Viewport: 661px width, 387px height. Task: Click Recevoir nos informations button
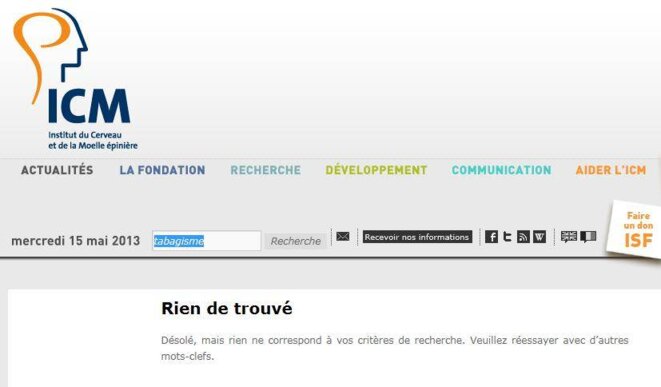[x=417, y=237]
